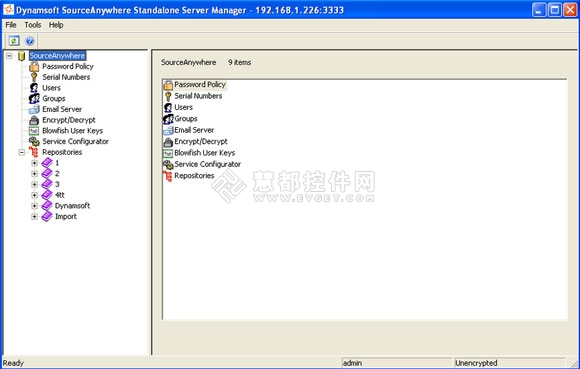Screen dimensions: 580x369
Task: Select the 4tt repository label
Action: point(60,195)
